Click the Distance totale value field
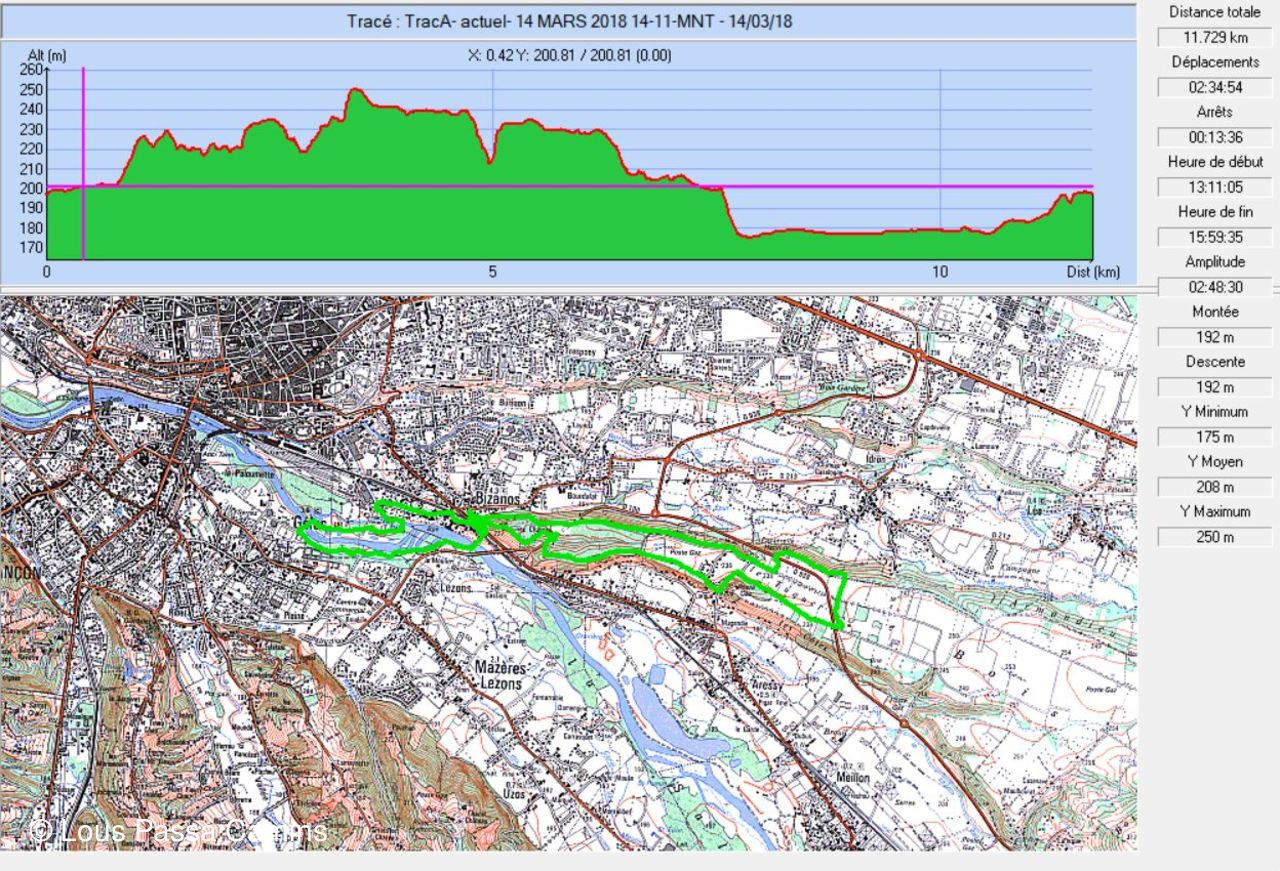The height and width of the screenshot is (871, 1280). (x=1214, y=38)
